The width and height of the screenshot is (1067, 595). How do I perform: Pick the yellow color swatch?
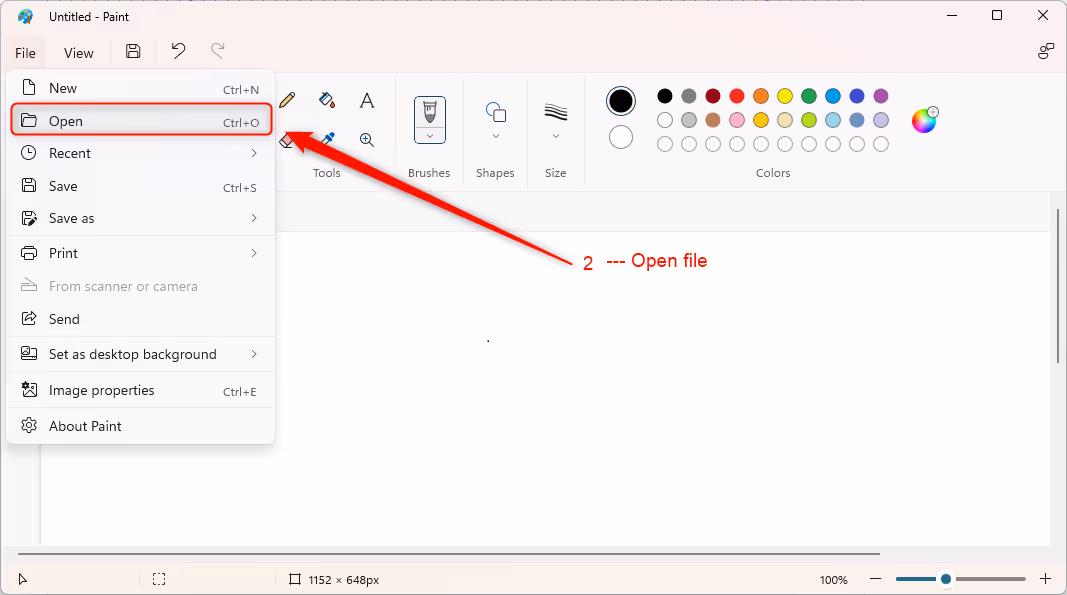click(785, 96)
